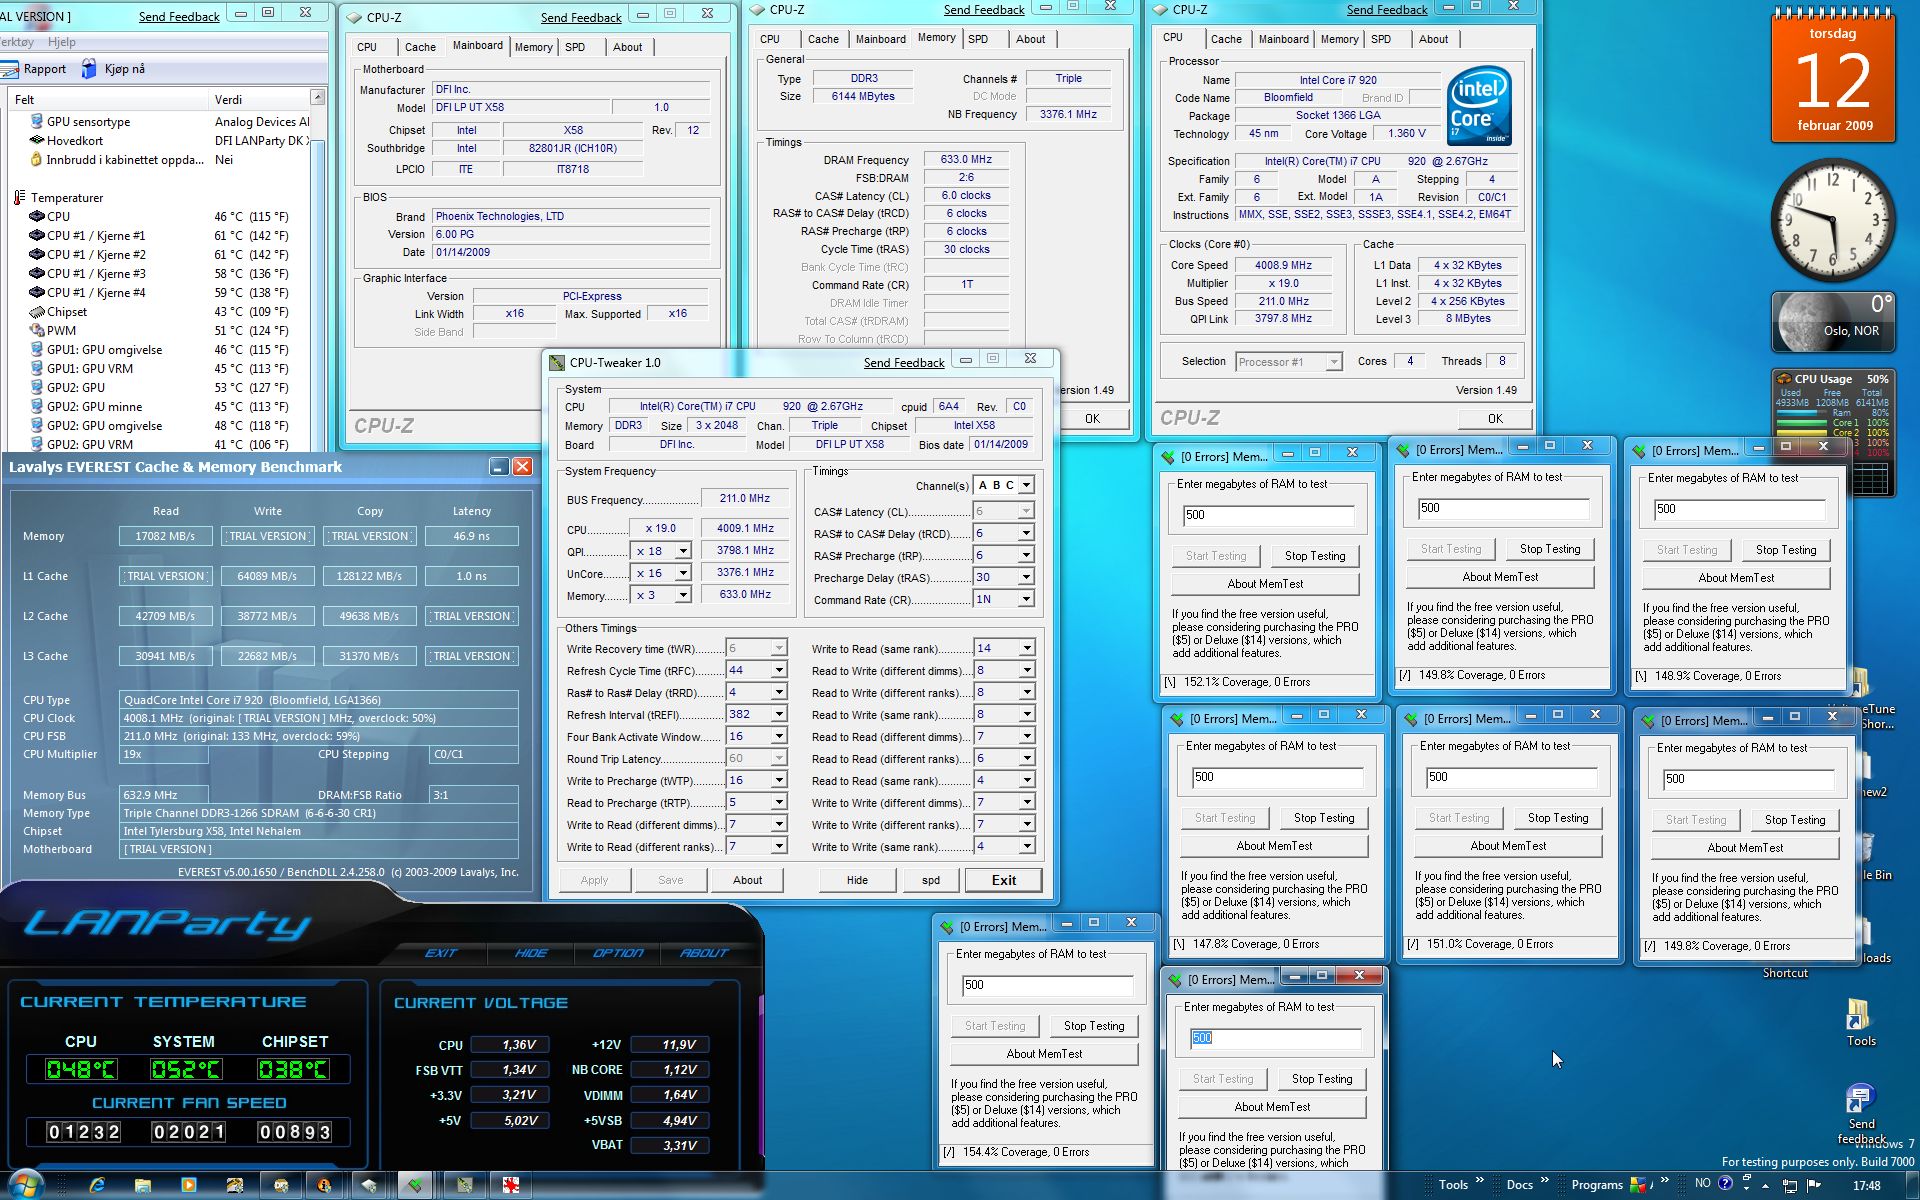Screen dimensions: 1920x1200
Task: Open the Channel(s) A B C dropdown
Action: click(1025, 485)
